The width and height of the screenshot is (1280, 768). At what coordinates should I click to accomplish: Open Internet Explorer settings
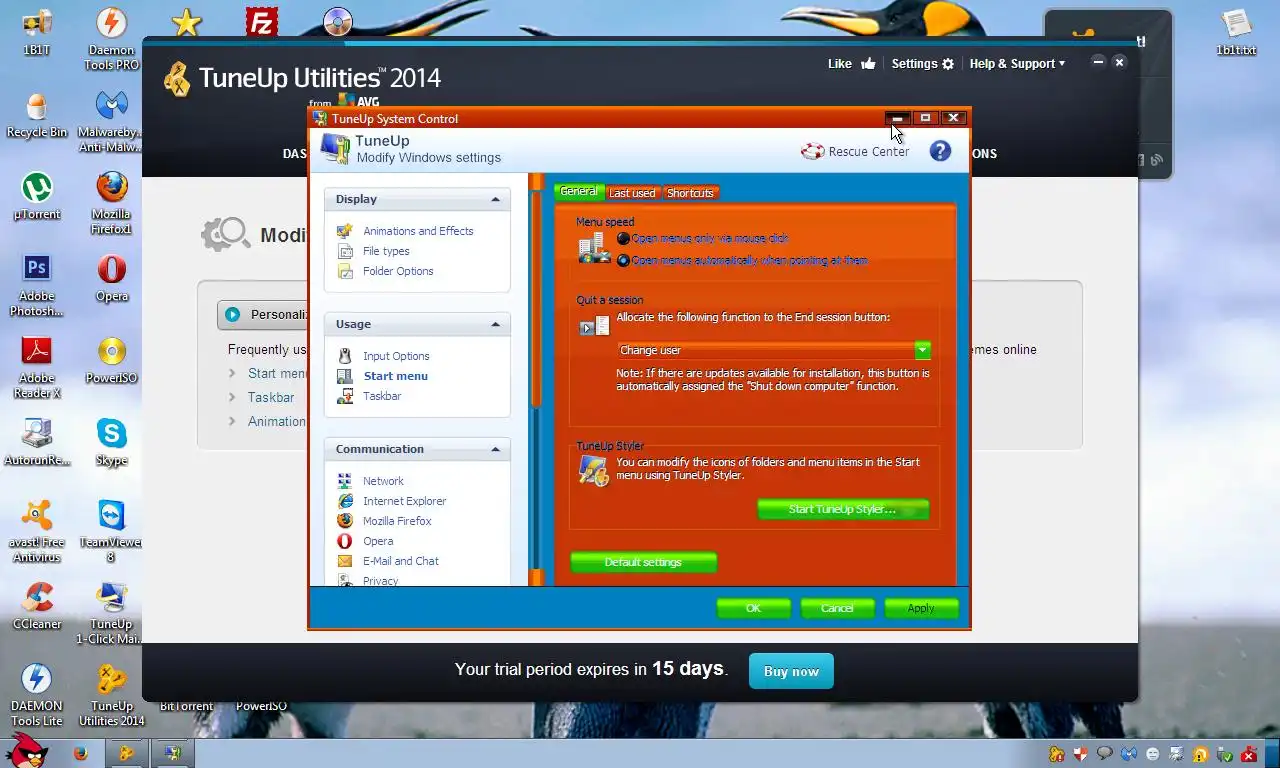coord(404,501)
